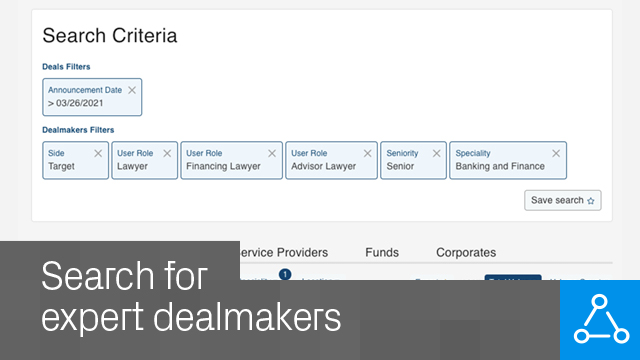640x360 pixels.
Task: Open the Announcement Date filter chip
Action: coord(92,97)
